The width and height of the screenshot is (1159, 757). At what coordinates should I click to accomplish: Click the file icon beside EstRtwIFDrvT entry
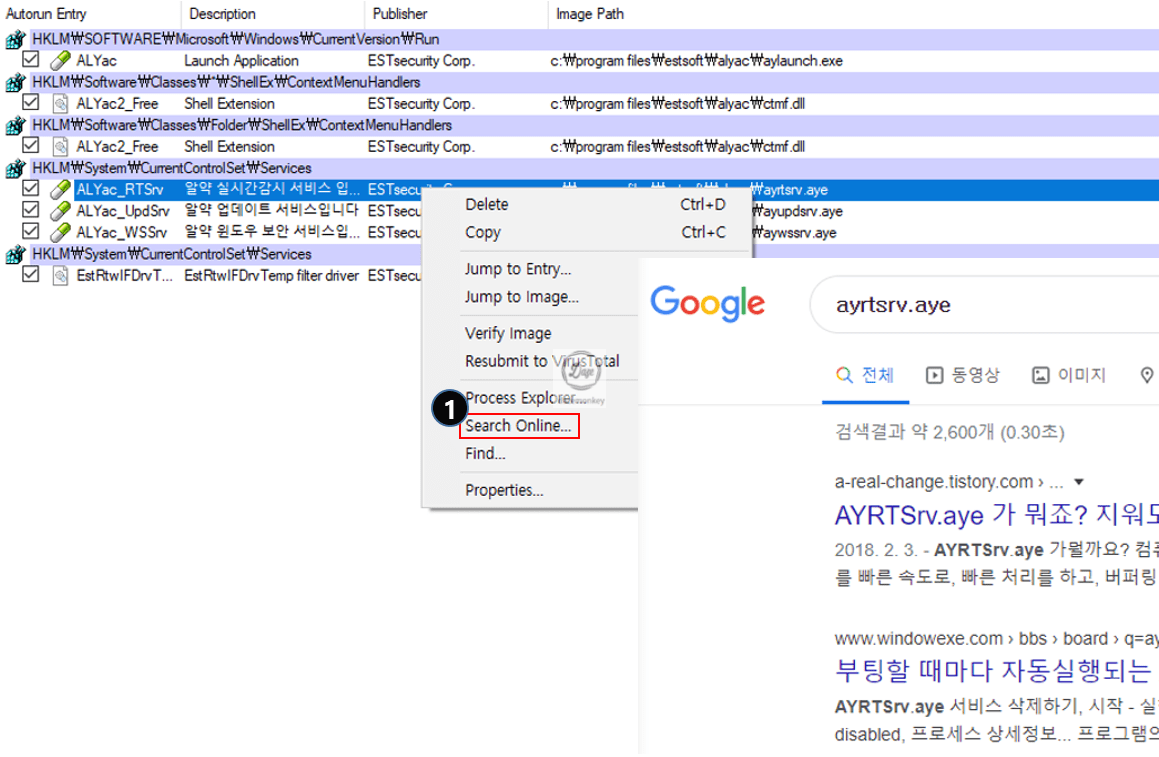click(x=61, y=276)
